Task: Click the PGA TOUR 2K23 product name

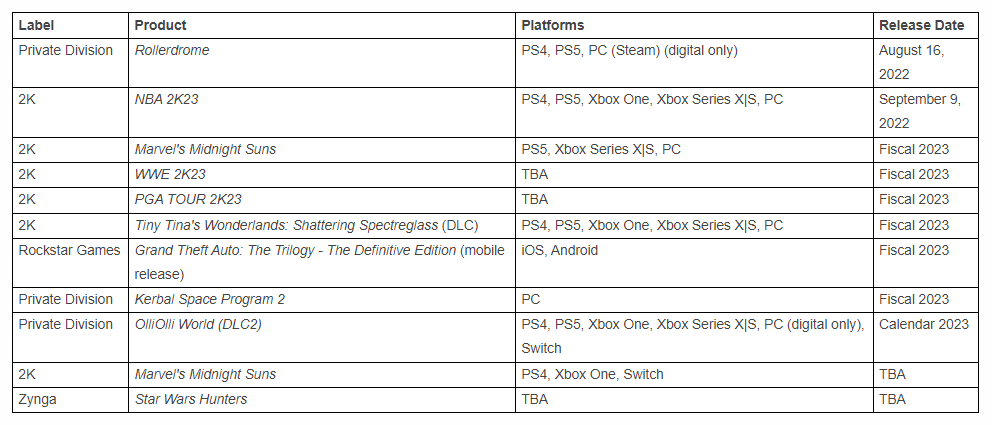Action: pyautogui.click(x=188, y=199)
